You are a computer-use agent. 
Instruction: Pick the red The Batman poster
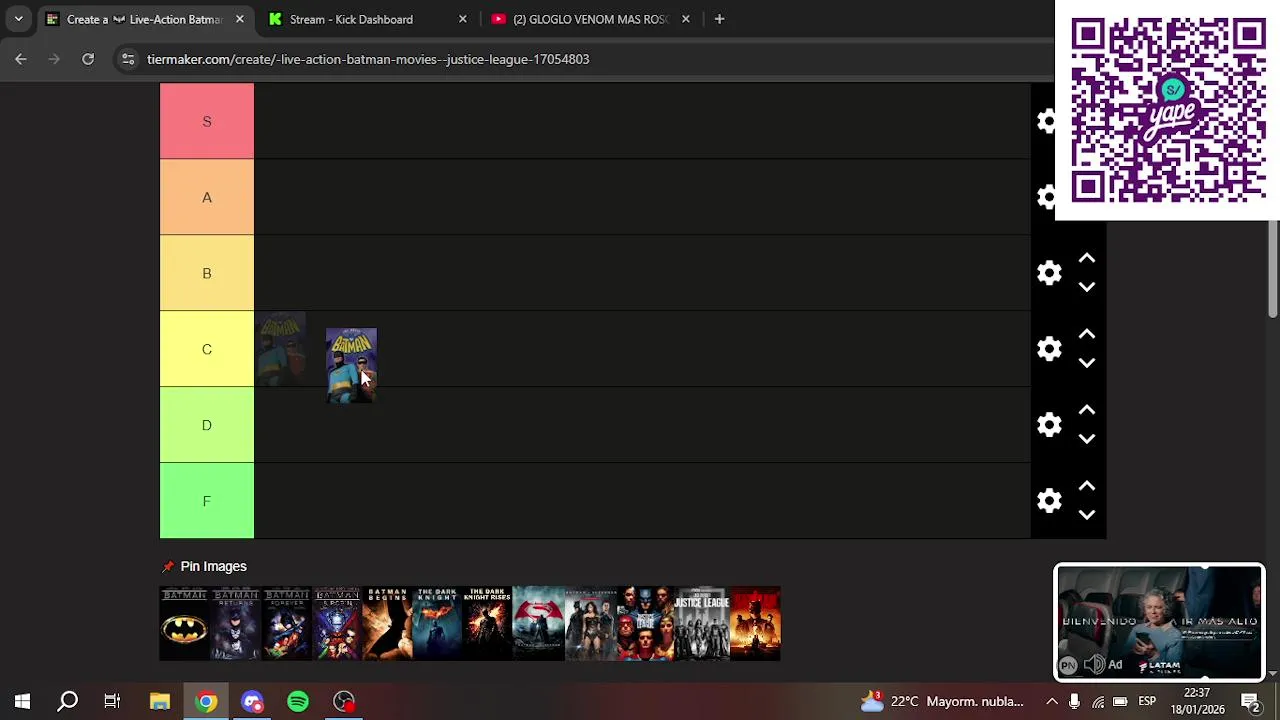coord(755,624)
